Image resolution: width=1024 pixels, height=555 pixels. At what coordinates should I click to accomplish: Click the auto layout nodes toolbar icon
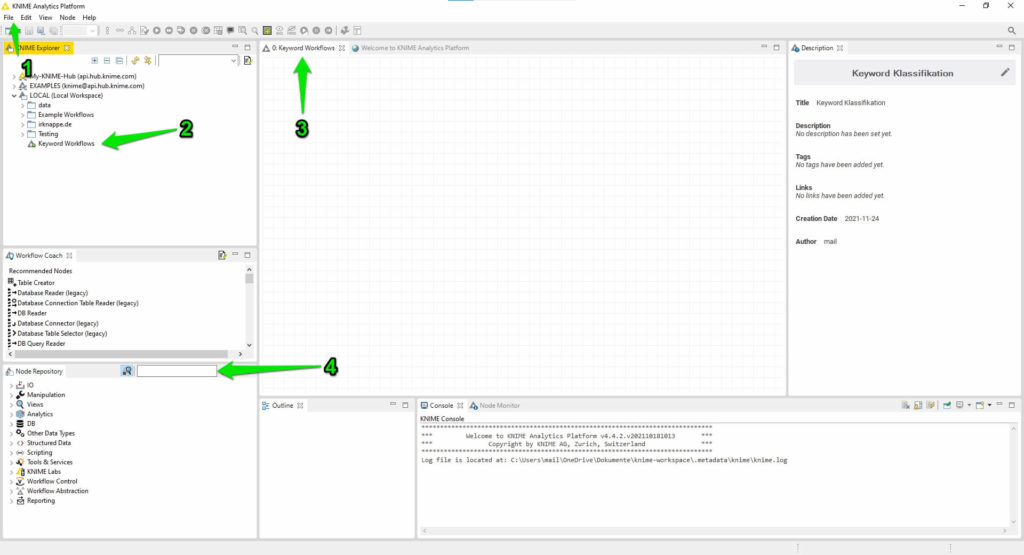[132, 31]
